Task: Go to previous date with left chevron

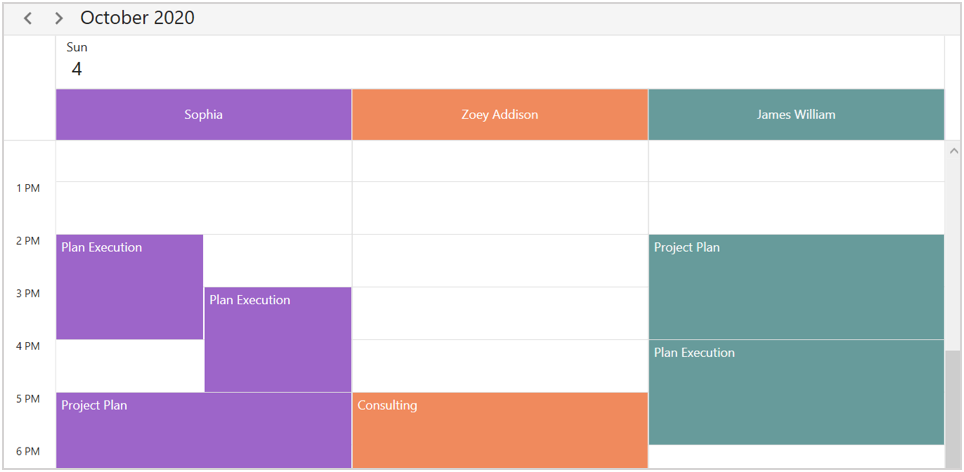Action: click(28, 18)
